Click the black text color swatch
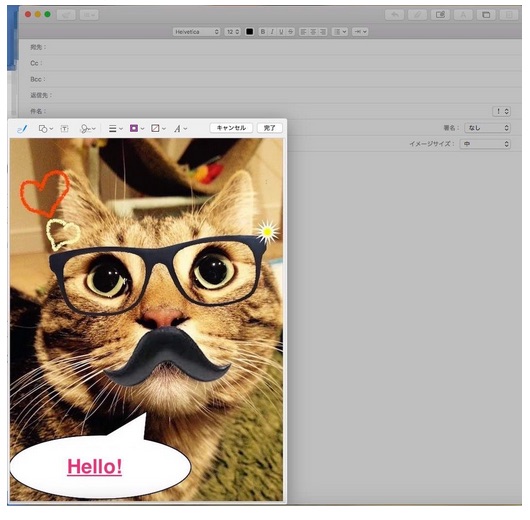Image resolution: width=530 pixels, height=520 pixels. 249,32
